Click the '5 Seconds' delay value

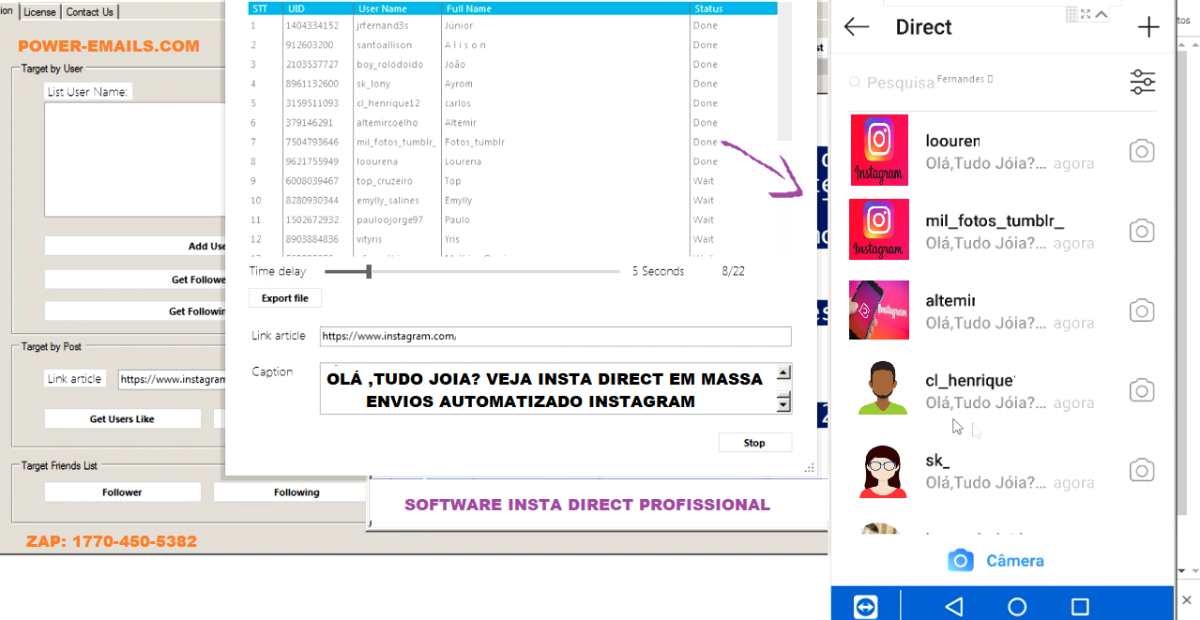[658, 271]
